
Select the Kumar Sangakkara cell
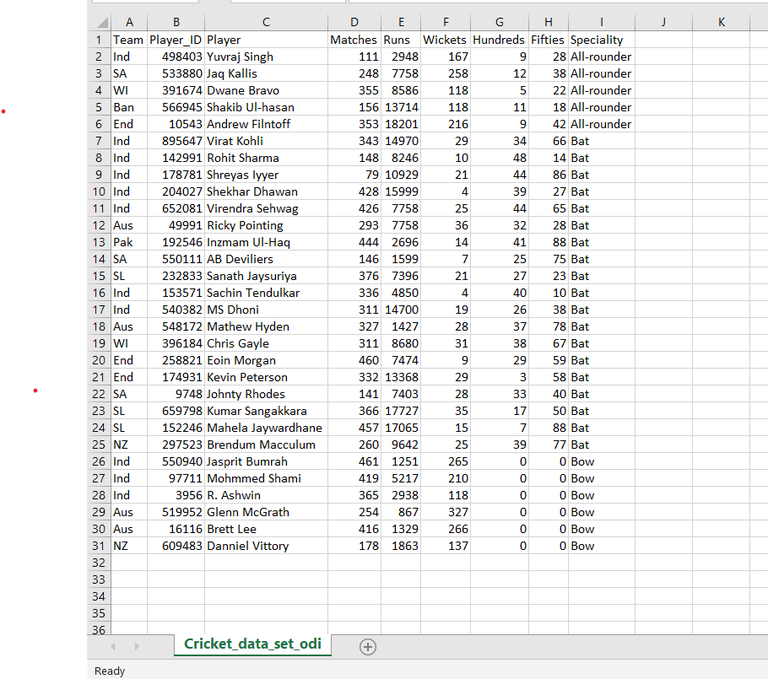[x=266, y=411]
